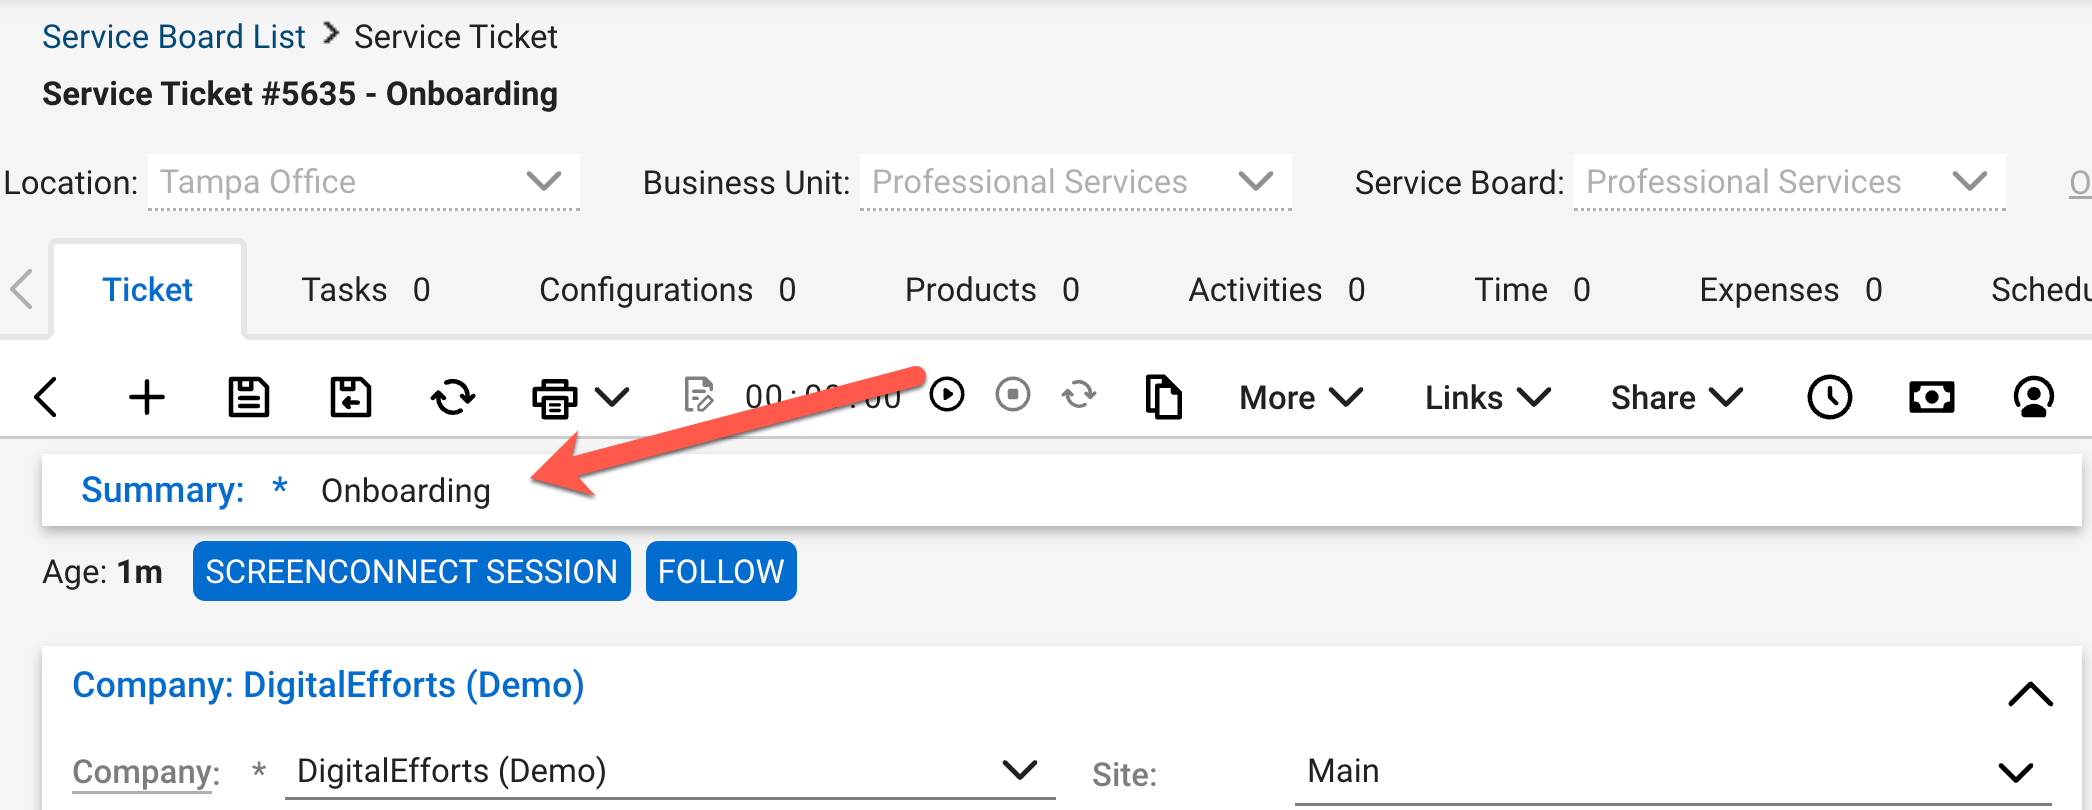Click the money expense entry icon
Image resolution: width=2092 pixels, height=810 pixels.
pyautogui.click(x=1932, y=397)
